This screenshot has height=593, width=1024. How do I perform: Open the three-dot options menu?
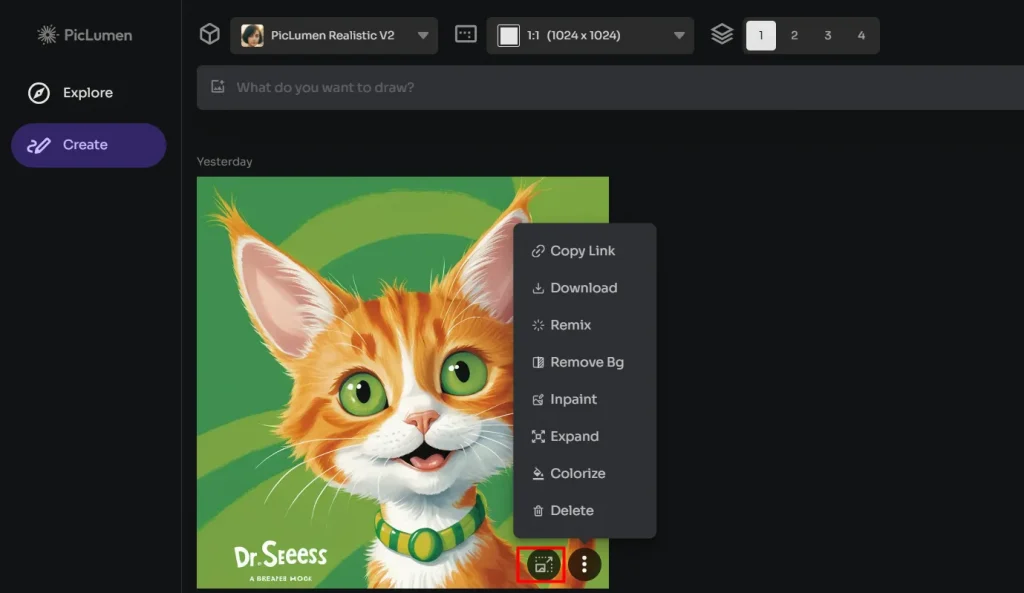583,564
